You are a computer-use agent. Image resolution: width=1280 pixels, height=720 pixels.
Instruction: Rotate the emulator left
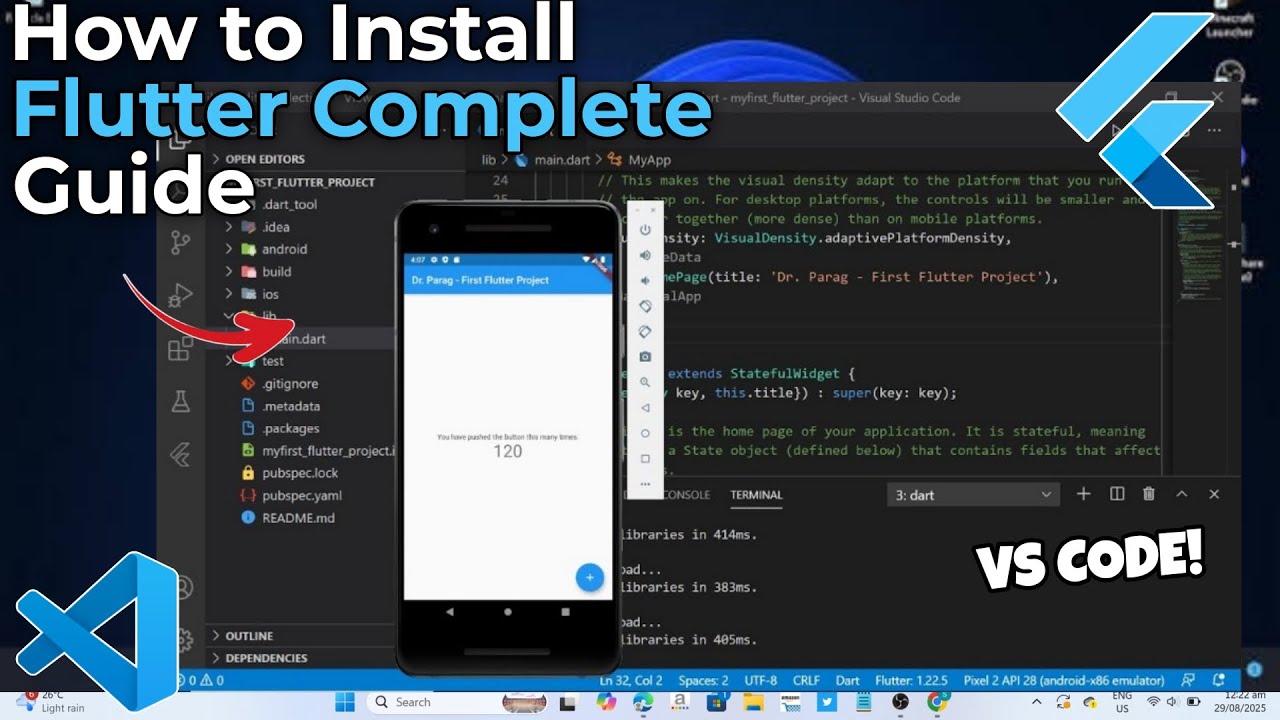point(645,306)
